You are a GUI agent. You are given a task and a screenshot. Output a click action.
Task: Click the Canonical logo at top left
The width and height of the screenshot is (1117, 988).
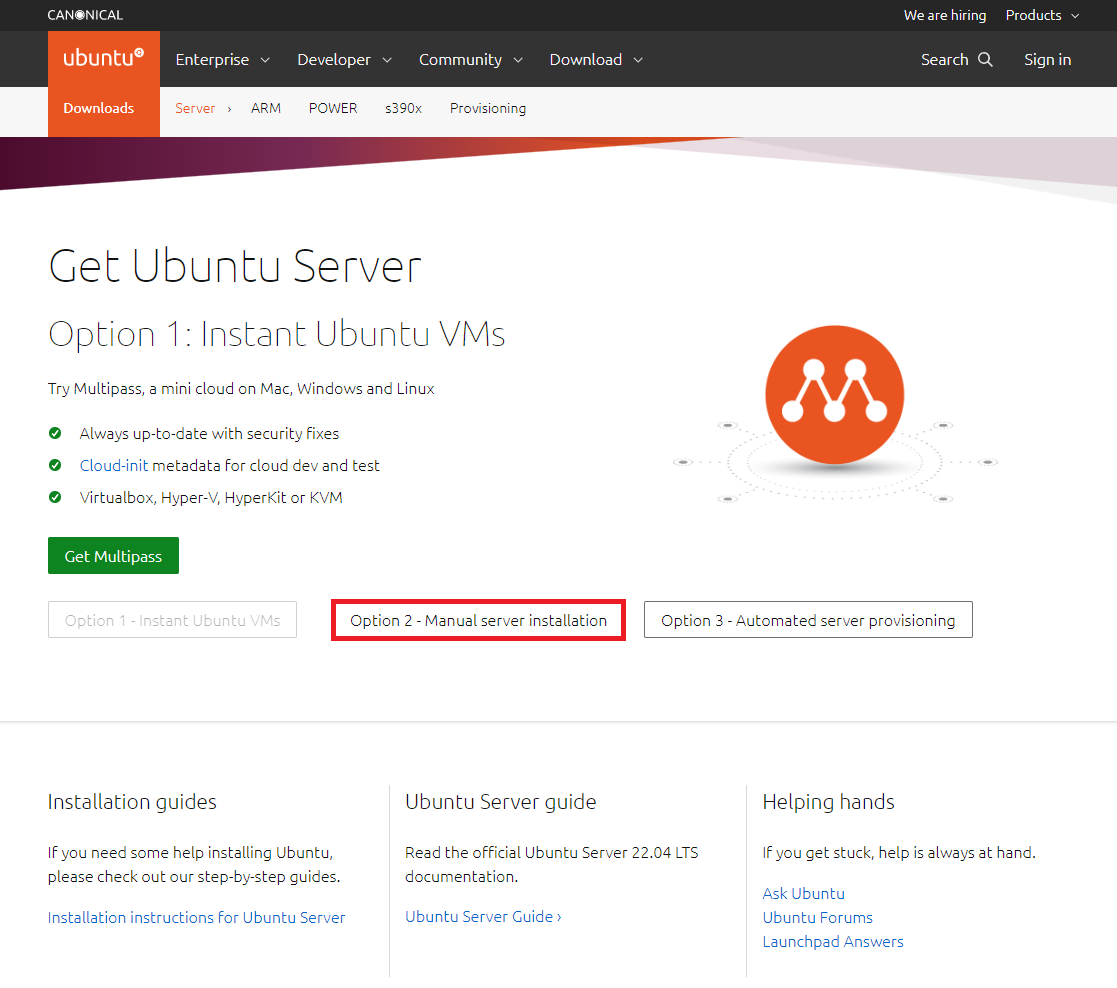coord(85,15)
